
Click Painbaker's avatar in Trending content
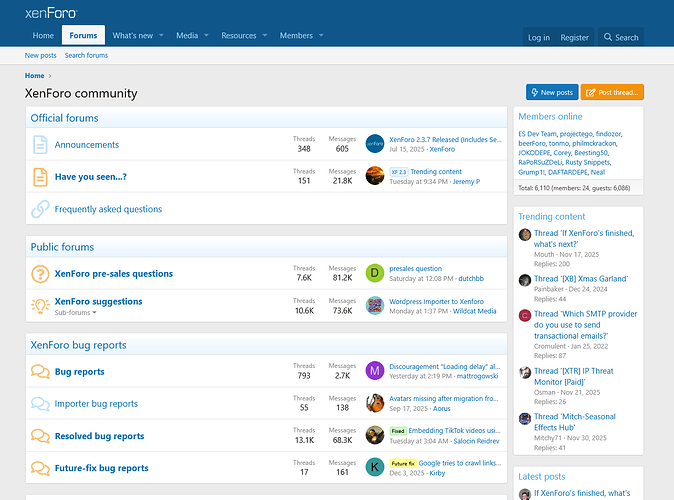(525, 280)
